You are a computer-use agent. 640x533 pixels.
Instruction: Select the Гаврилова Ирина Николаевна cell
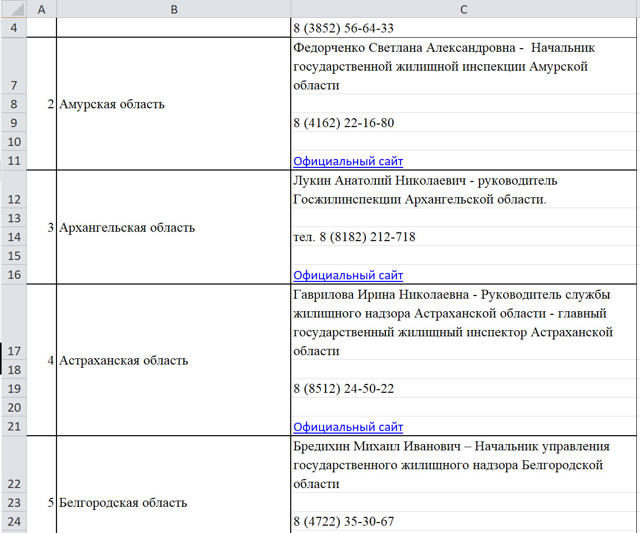click(464, 322)
